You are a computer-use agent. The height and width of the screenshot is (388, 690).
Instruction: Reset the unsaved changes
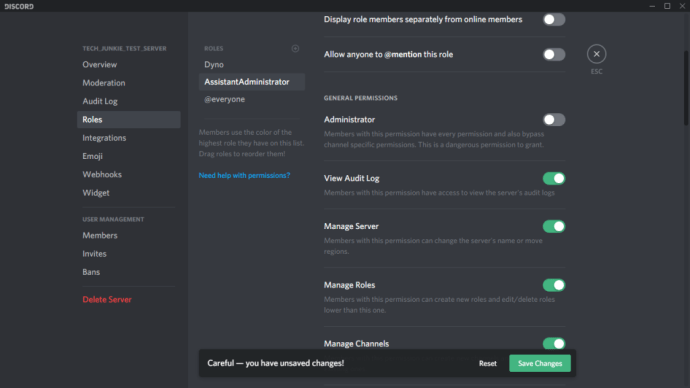tap(488, 363)
